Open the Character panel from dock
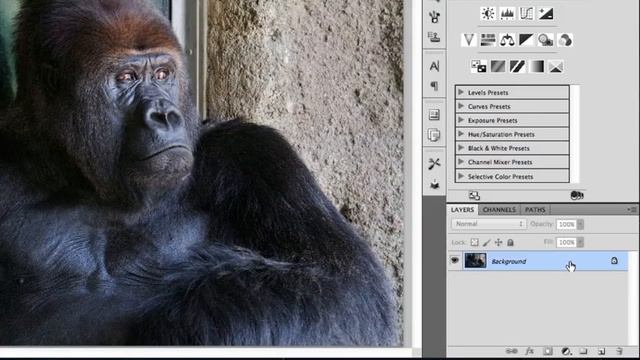The height and width of the screenshot is (360, 640). pos(434,66)
